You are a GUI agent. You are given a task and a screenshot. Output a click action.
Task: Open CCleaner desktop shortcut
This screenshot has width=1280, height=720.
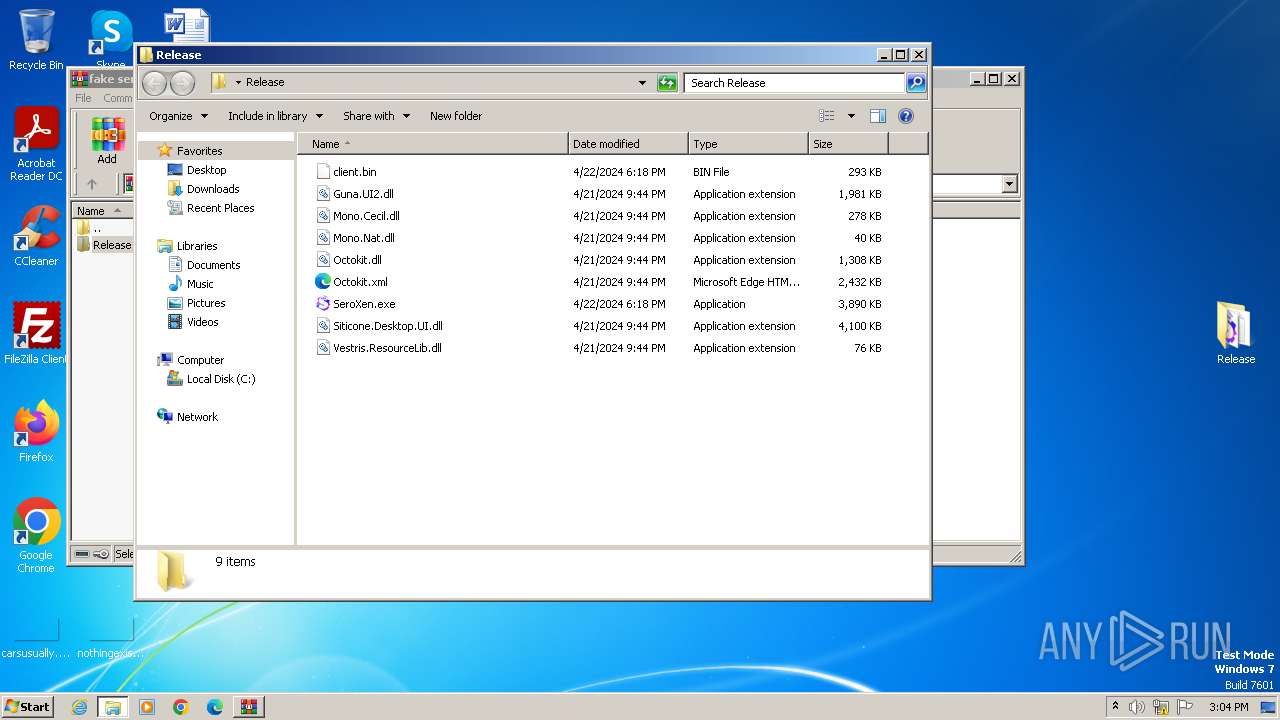[x=36, y=236]
